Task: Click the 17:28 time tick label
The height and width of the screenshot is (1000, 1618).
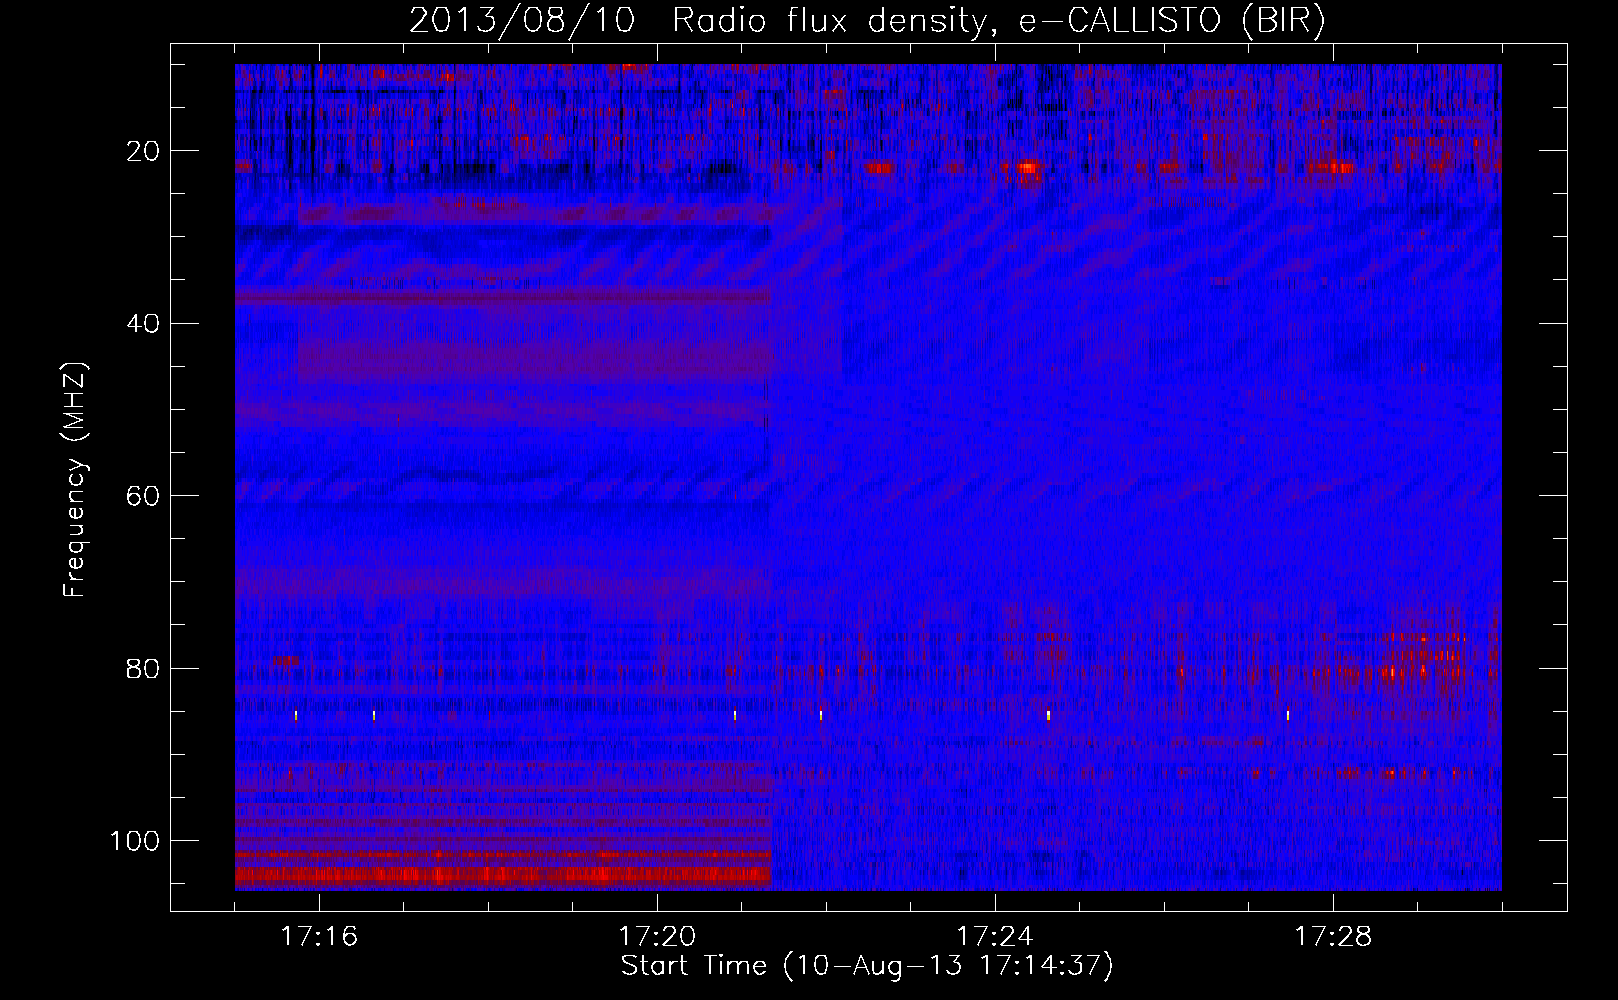Action: coord(1333,937)
